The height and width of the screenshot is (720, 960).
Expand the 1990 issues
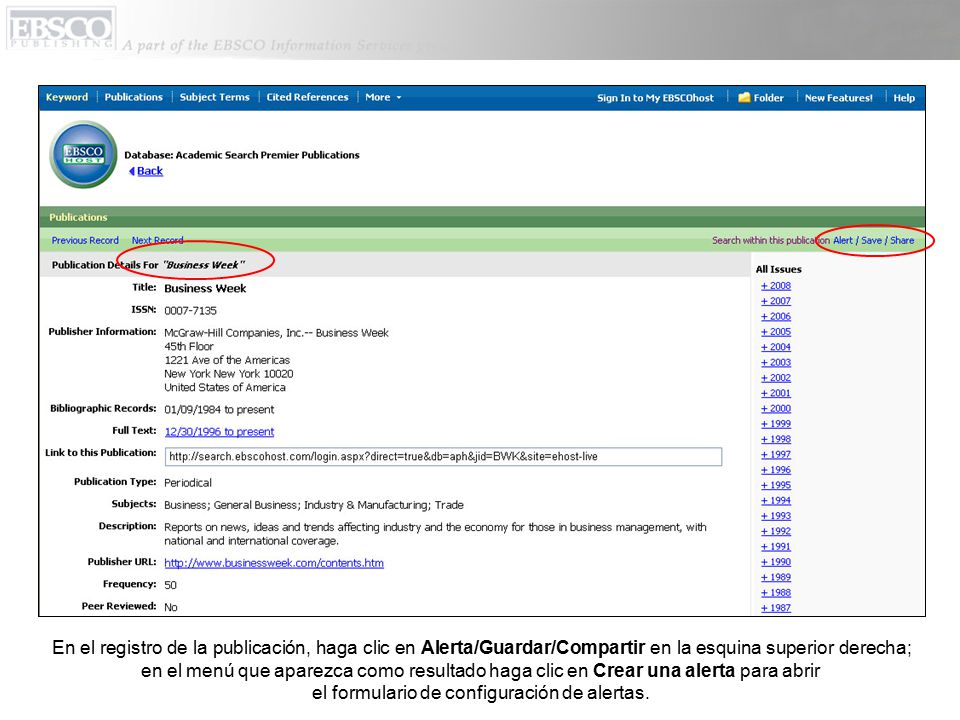click(x=776, y=562)
